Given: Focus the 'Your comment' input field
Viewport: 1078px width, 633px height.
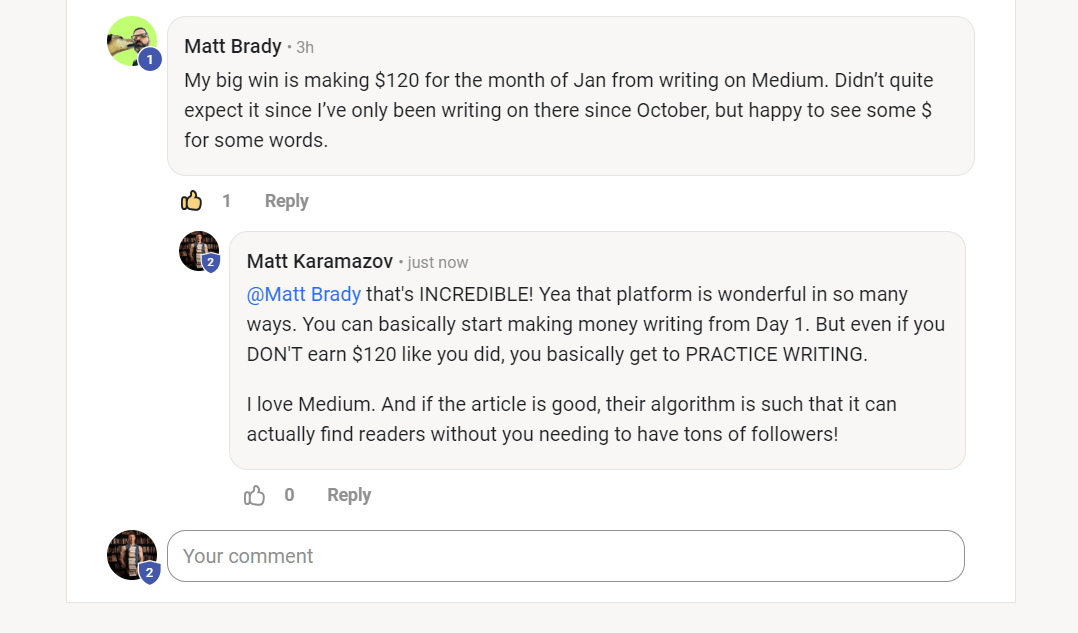Looking at the screenshot, I should [565, 556].
